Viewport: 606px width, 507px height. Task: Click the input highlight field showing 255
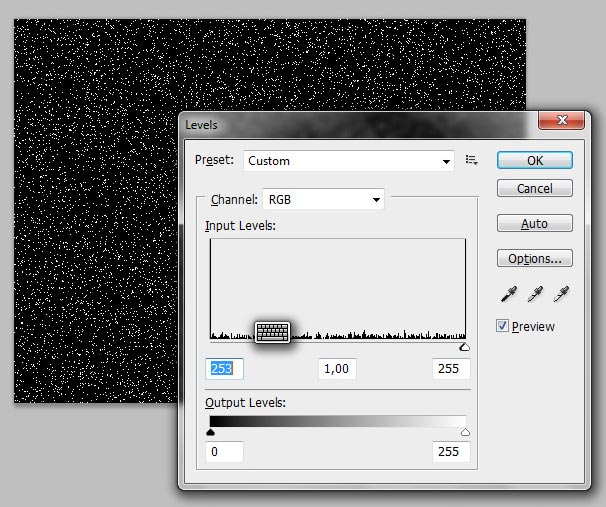coord(449,369)
